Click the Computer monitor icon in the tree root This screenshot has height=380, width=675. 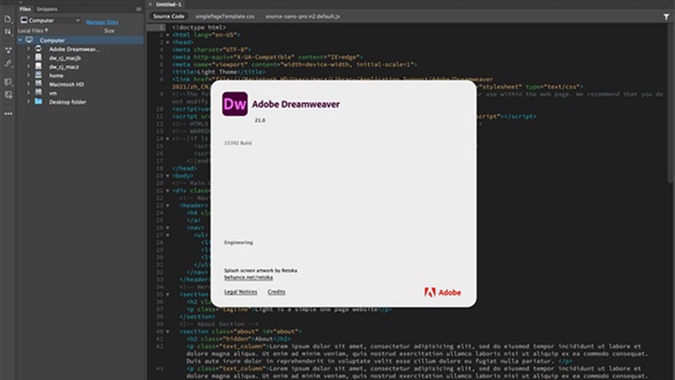(29, 40)
